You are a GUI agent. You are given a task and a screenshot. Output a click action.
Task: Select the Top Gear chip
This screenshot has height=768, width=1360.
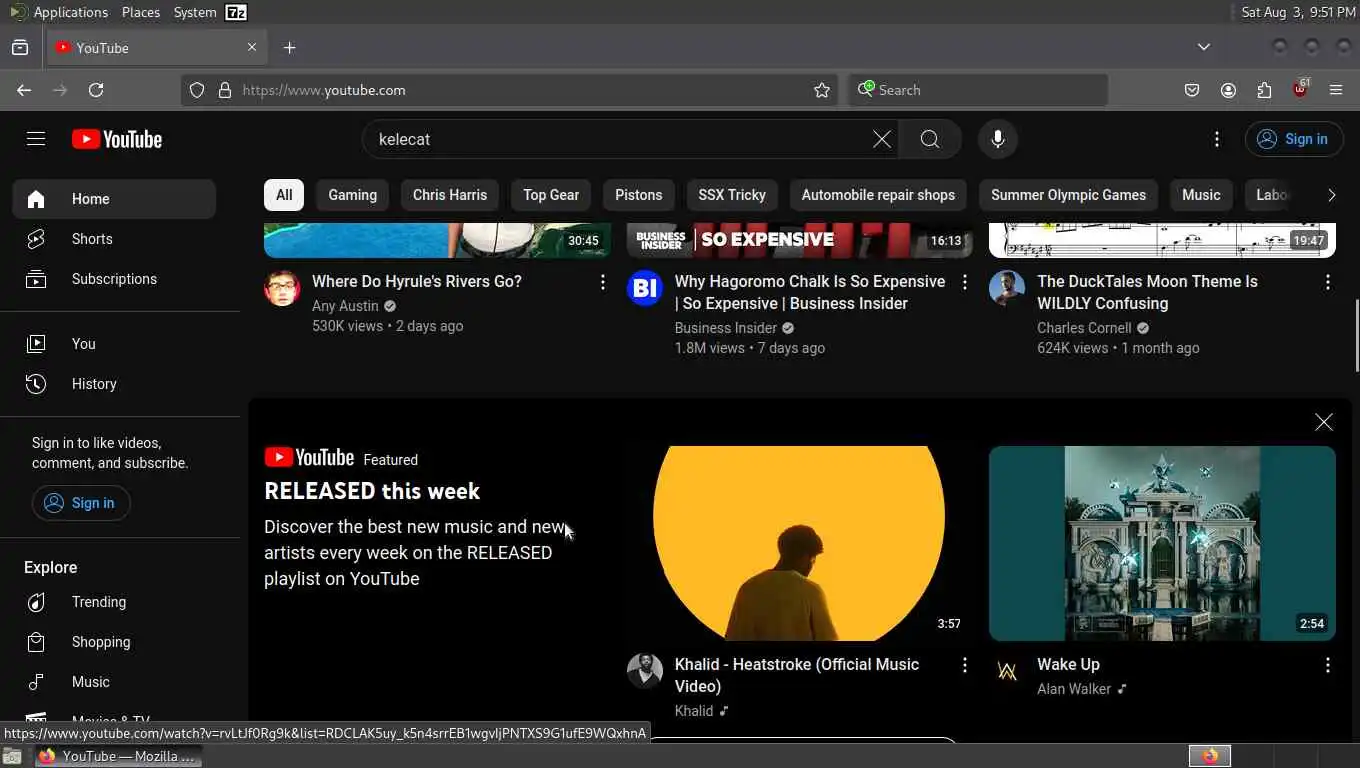click(x=551, y=195)
